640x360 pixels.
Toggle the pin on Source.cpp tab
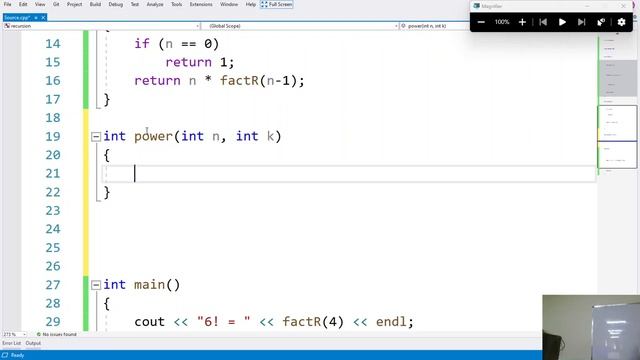pyautogui.click(x=36, y=18)
